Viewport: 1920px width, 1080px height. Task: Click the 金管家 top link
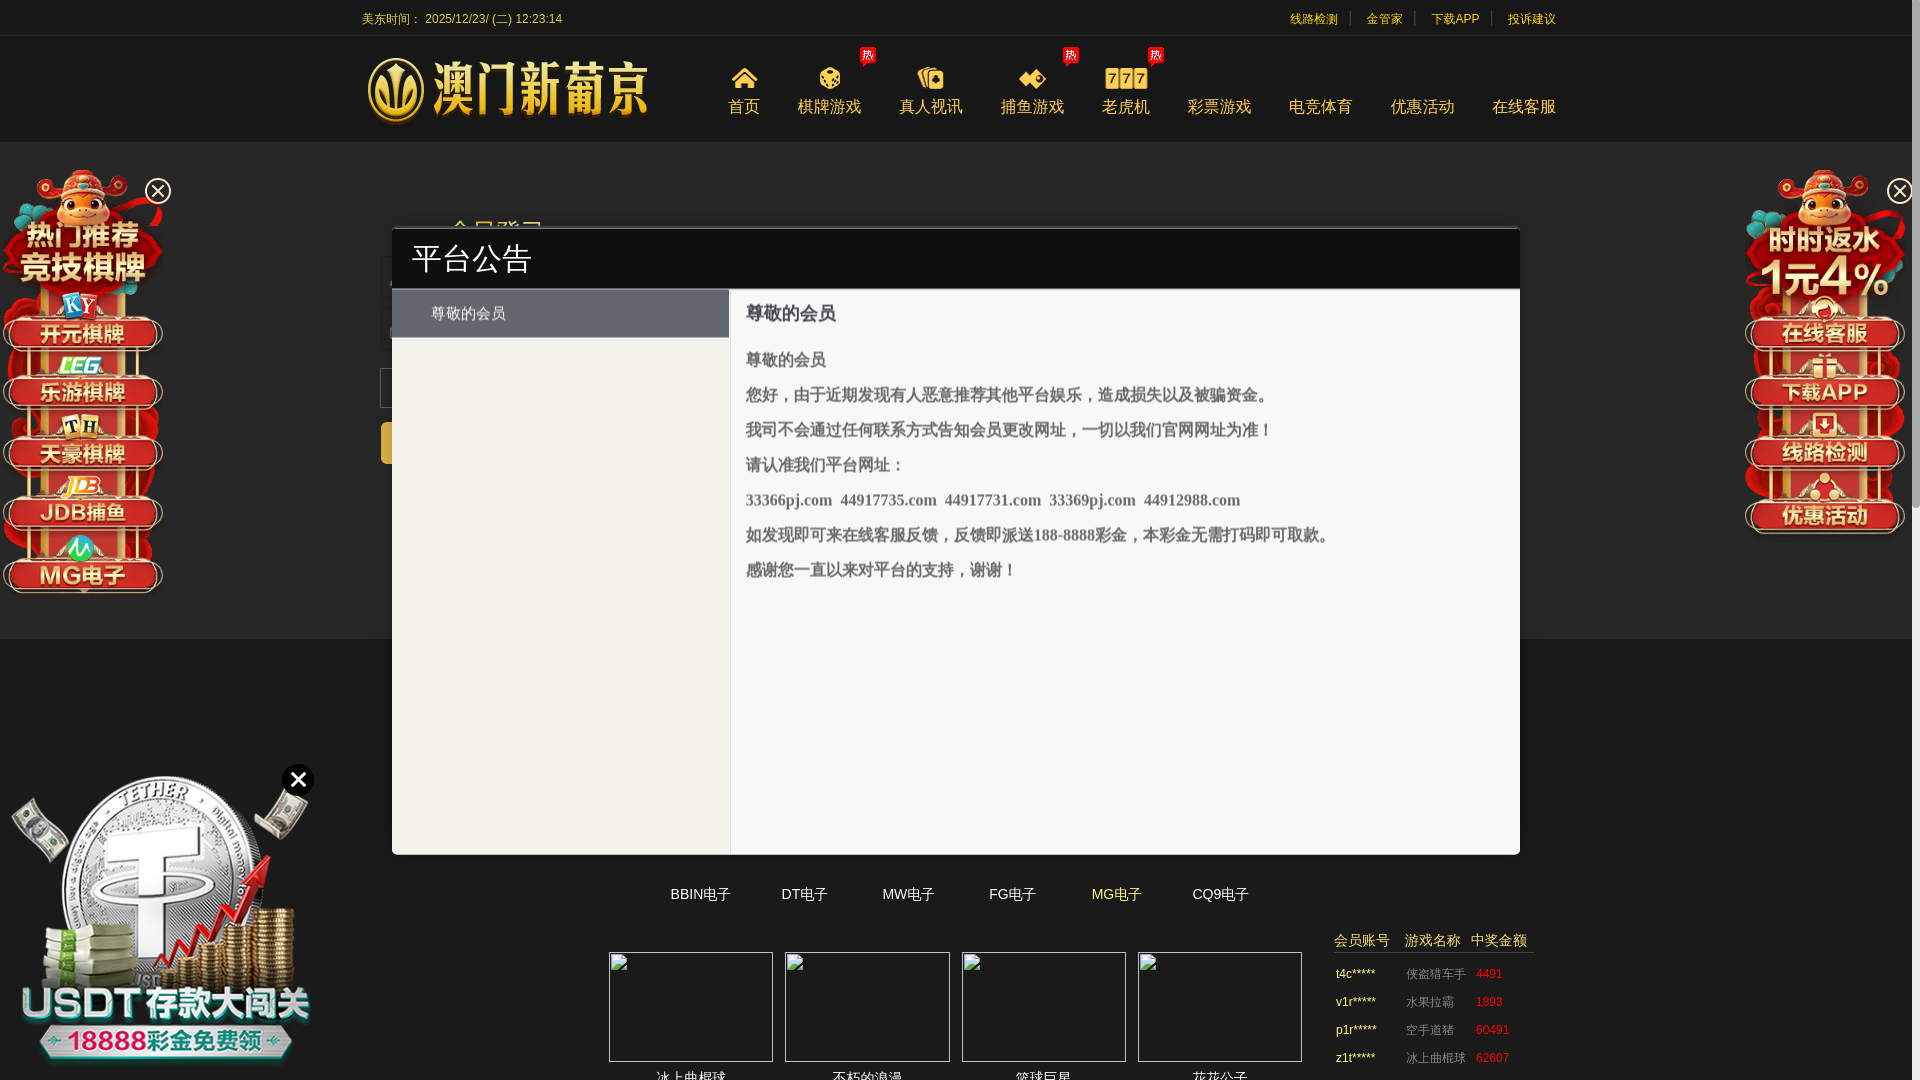[1384, 19]
